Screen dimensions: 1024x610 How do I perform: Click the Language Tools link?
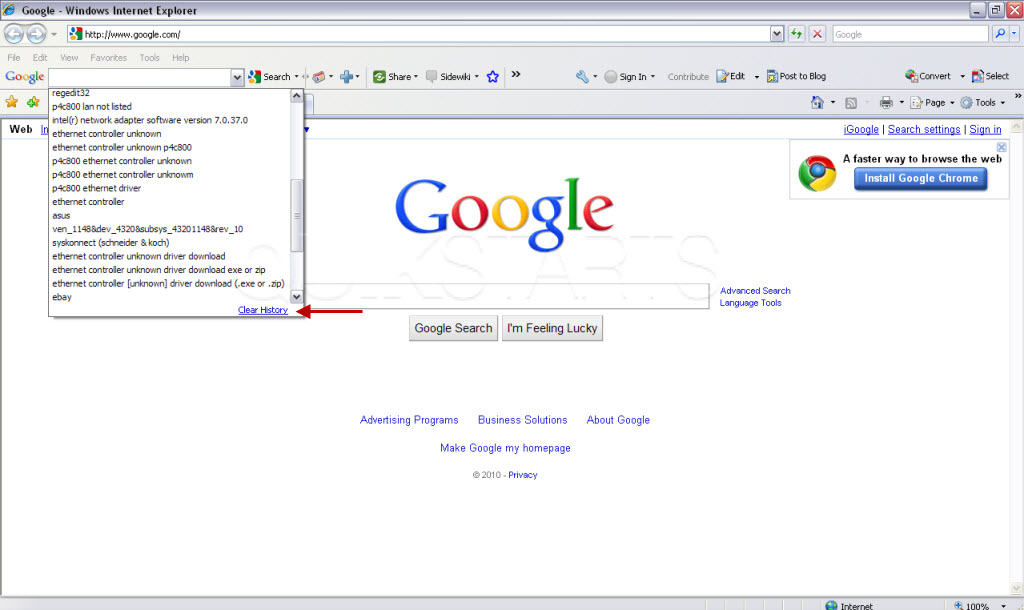(750, 303)
